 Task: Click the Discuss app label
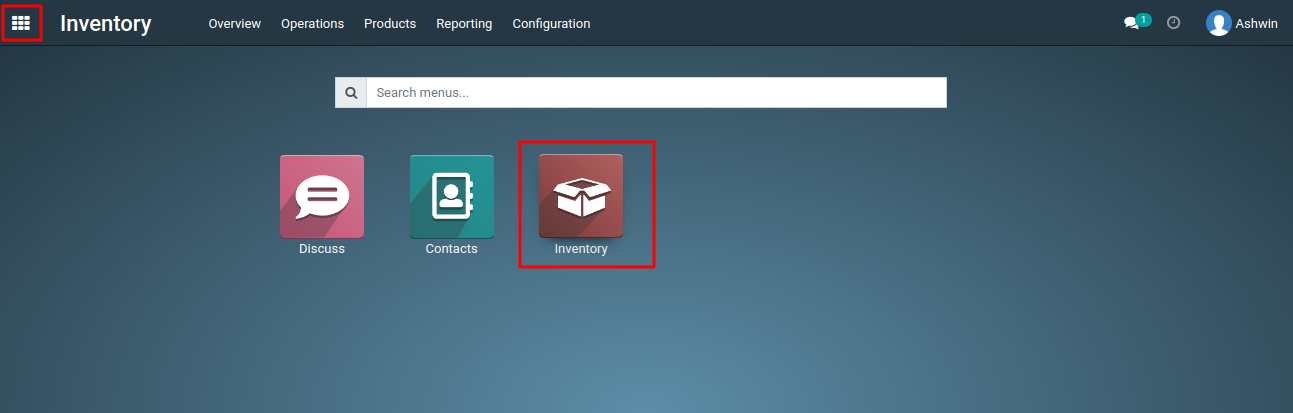[x=322, y=249]
